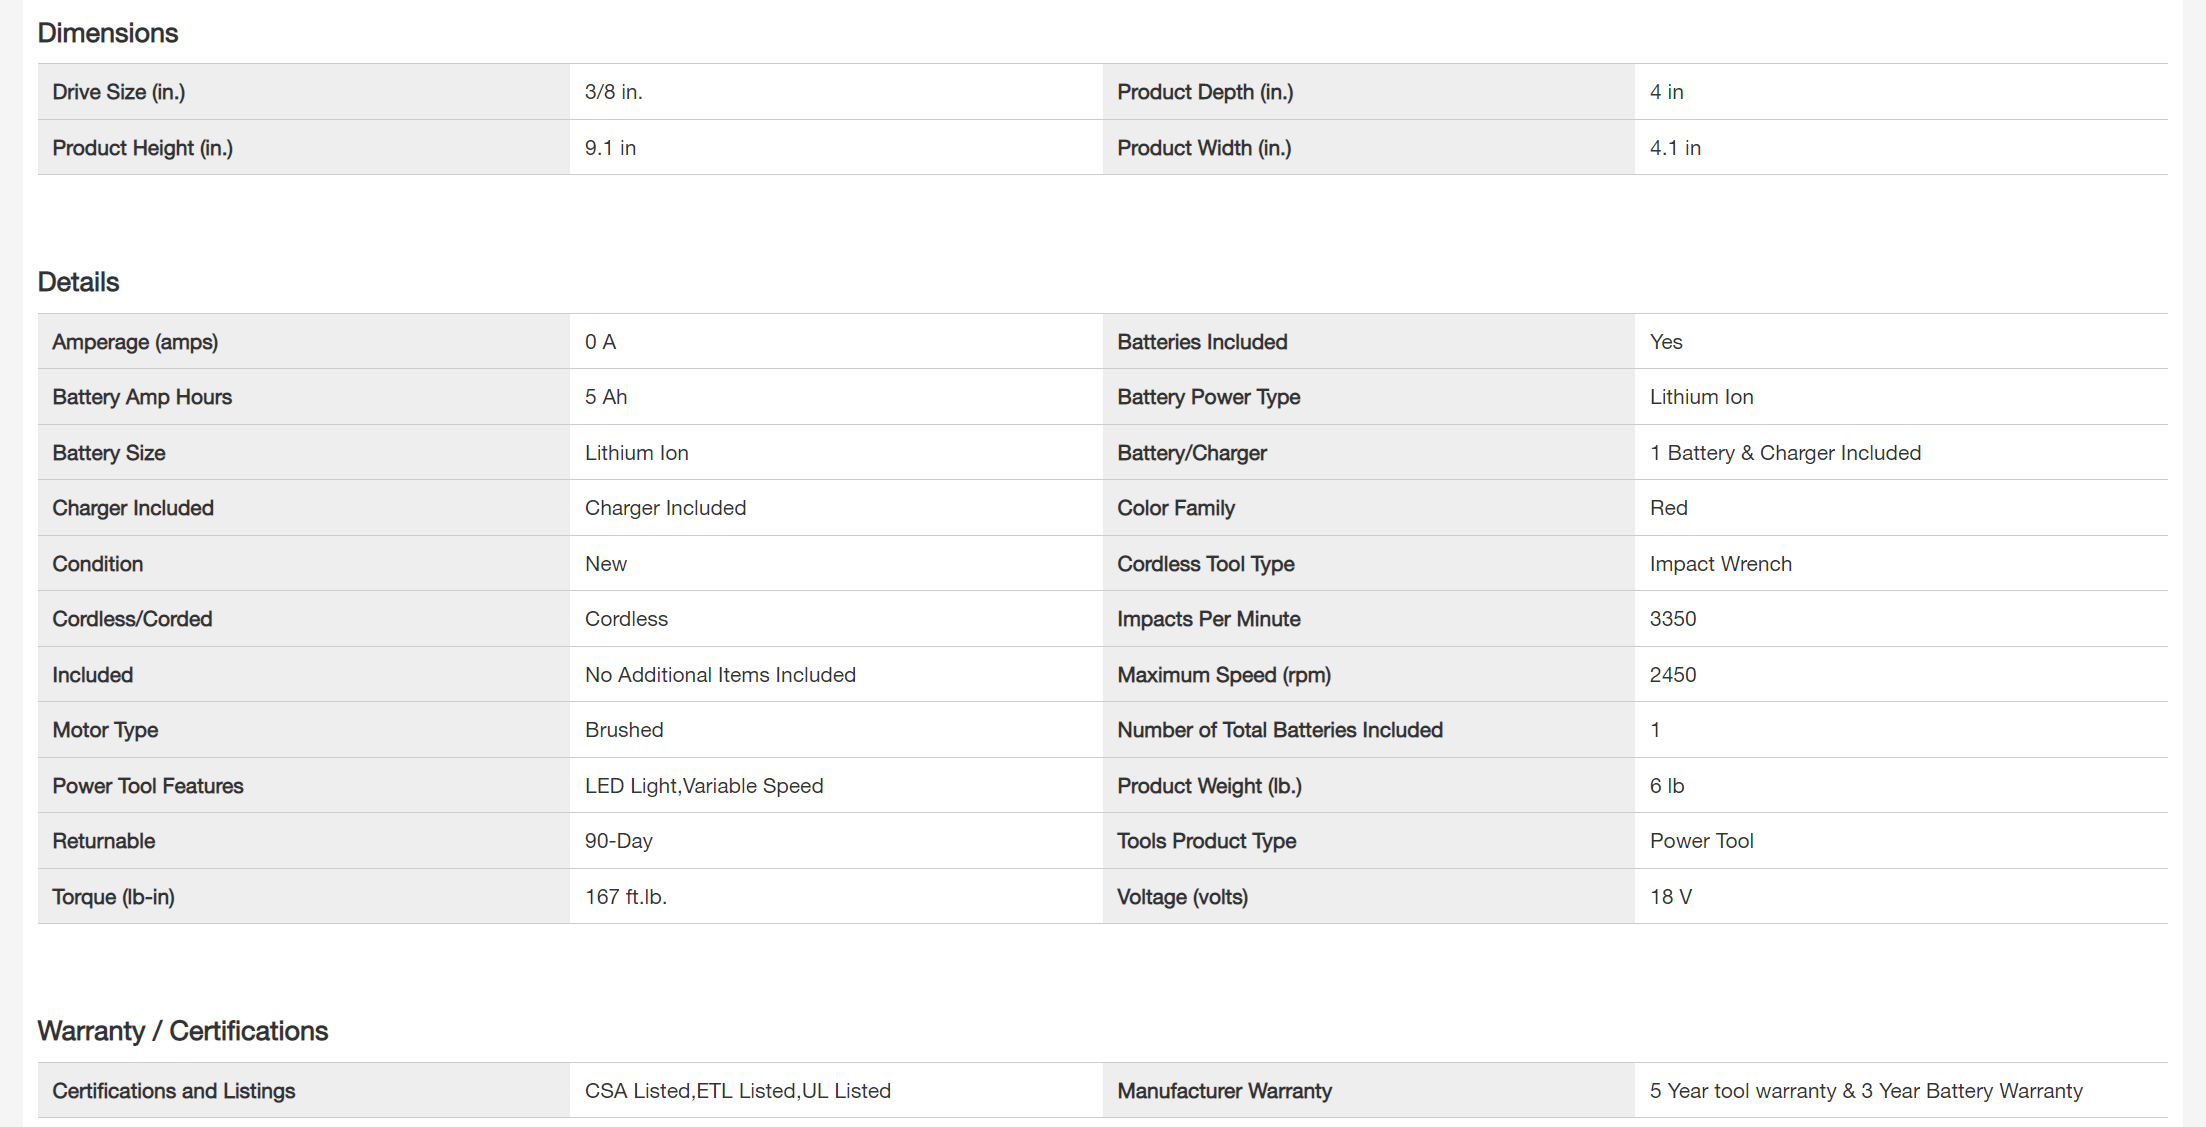2206x1127 pixels.
Task: Click the Drive Size (in.) label
Action: [x=118, y=92]
